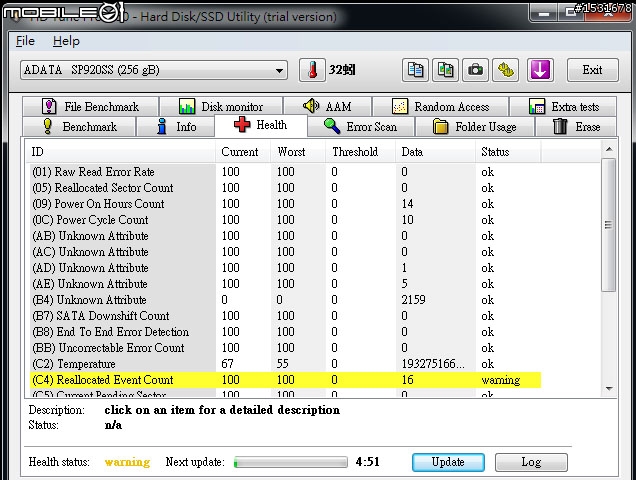Viewport: 636px width, 480px height.
Task: Click the camera save screenshot icon
Action: point(475,70)
